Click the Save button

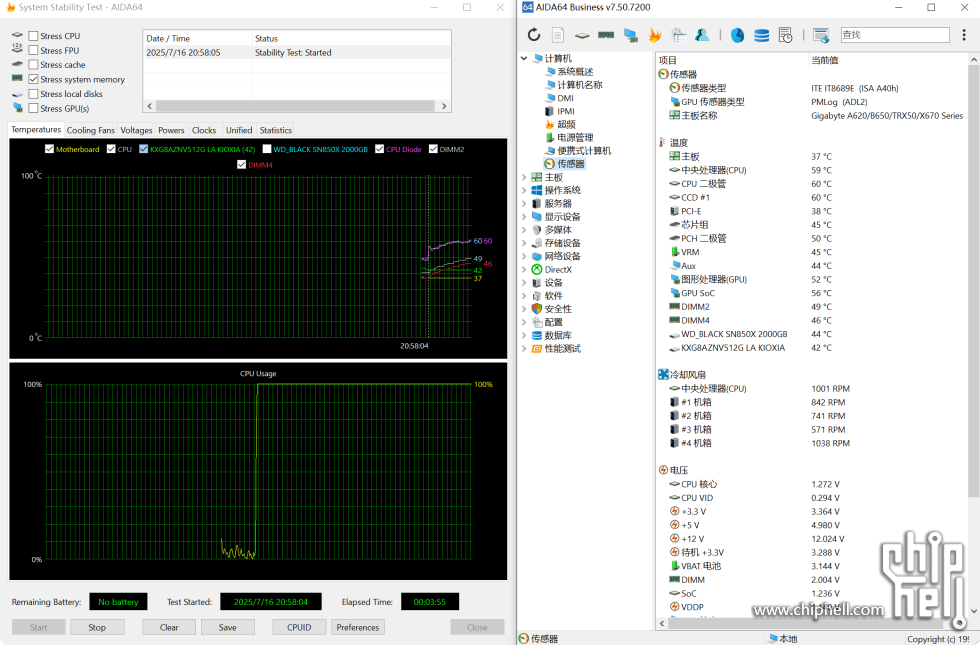click(x=228, y=628)
